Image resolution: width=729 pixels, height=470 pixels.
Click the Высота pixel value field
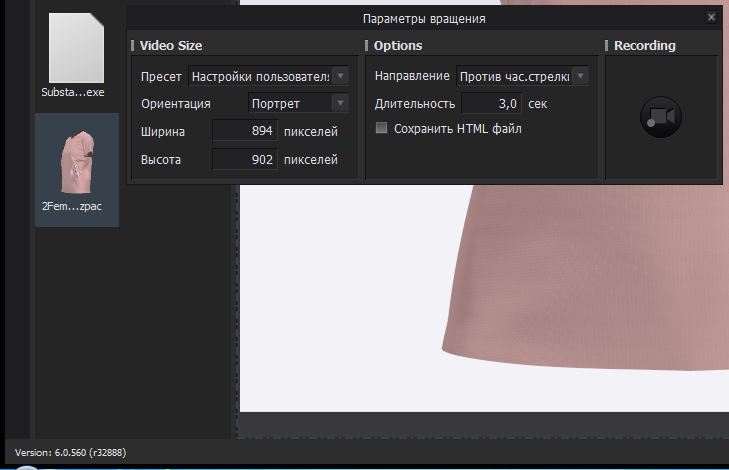coord(245,159)
